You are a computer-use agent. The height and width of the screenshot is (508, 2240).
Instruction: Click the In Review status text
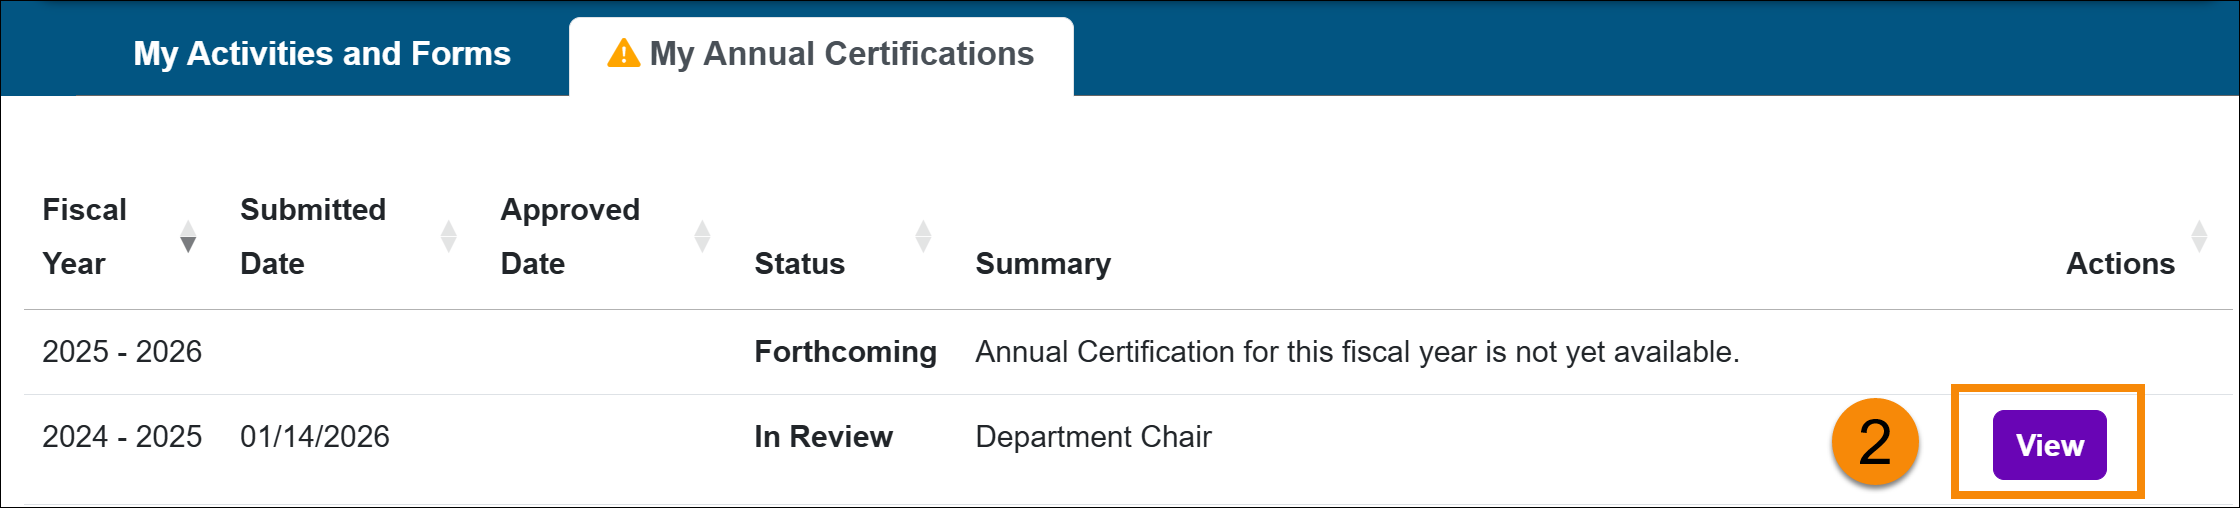point(823,437)
